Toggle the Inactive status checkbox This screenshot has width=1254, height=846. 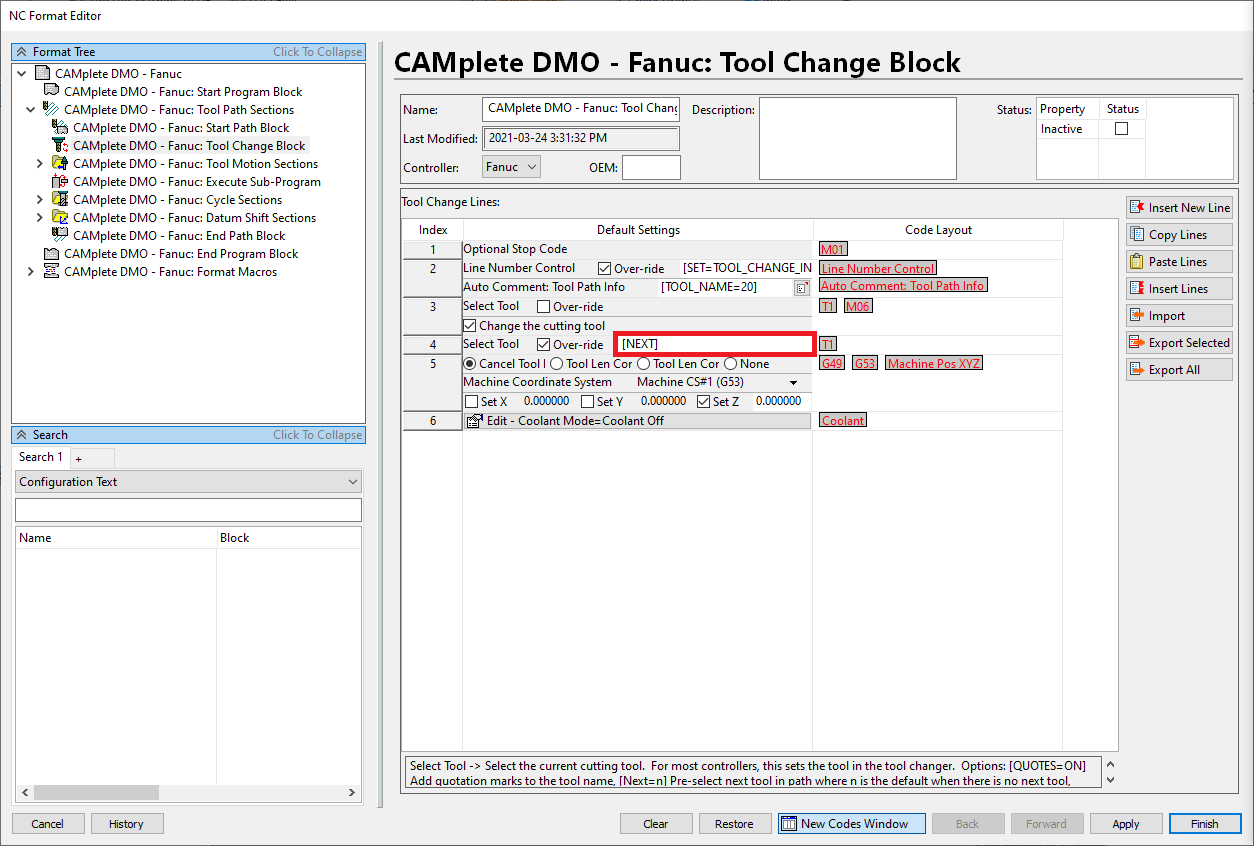pyautogui.click(x=1121, y=129)
